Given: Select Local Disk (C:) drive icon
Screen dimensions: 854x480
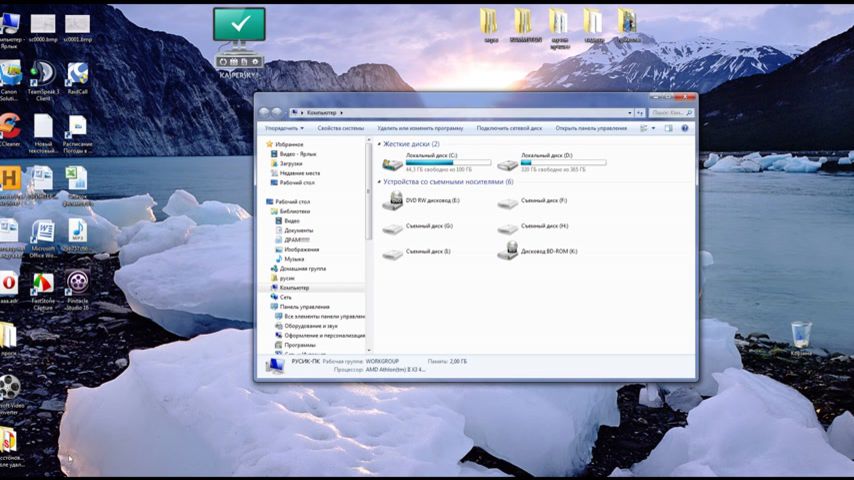Looking at the screenshot, I should click(x=392, y=163).
